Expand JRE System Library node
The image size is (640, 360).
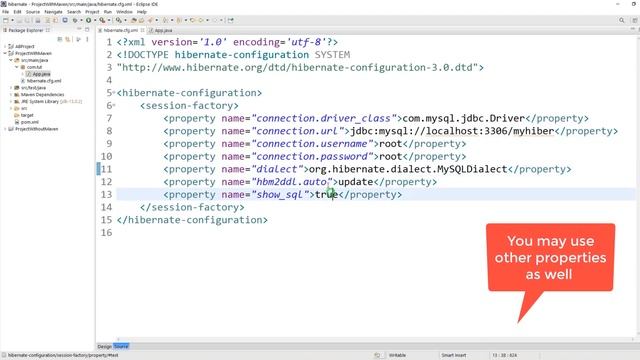coord(11,102)
